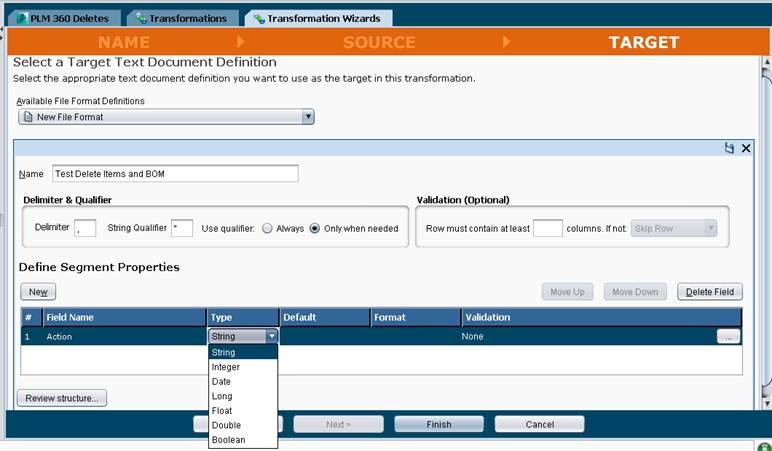This screenshot has width=772, height=451.
Task: Click the PLM 360 Deletes tab icon
Action: 22,19
